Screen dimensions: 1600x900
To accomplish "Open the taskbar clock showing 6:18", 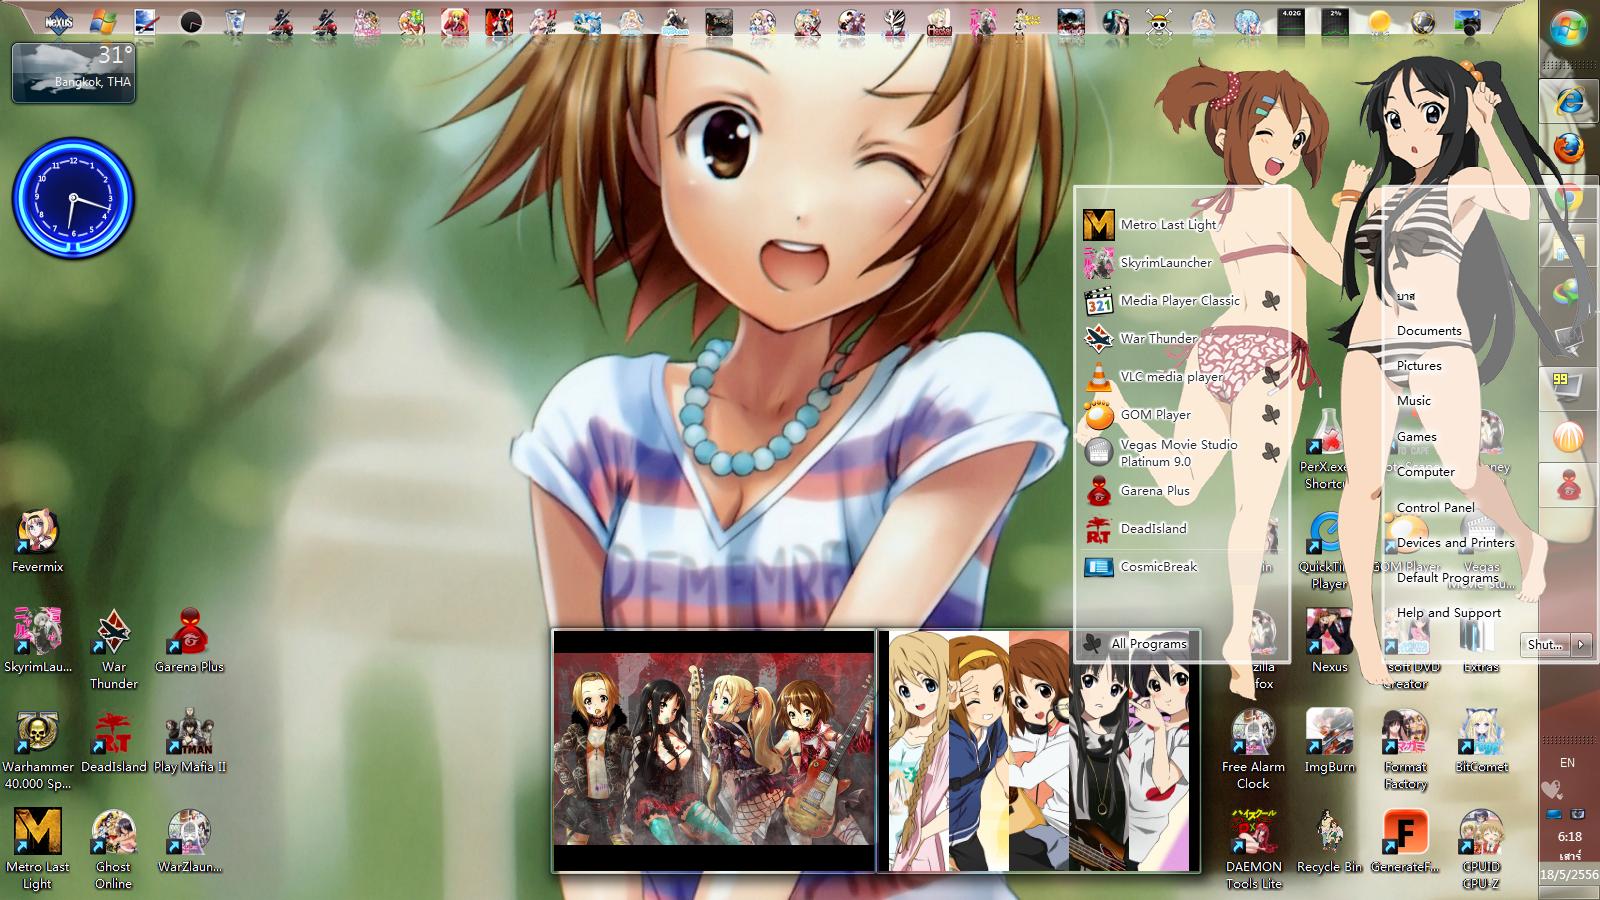I will tap(1569, 837).
